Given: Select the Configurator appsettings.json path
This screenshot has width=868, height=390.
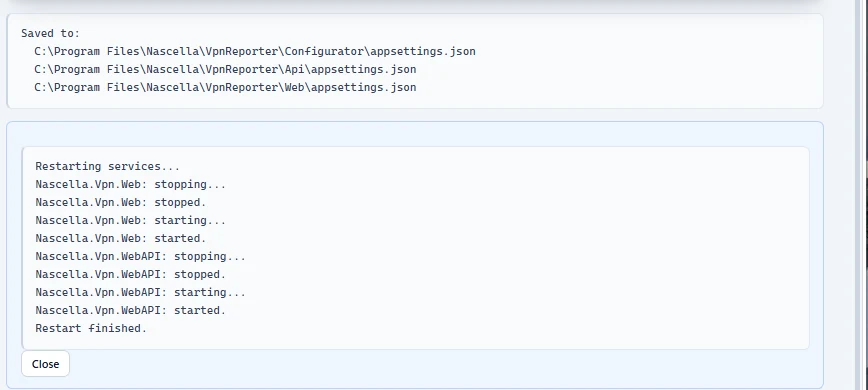Looking at the screenshot, I should [255, 51].
